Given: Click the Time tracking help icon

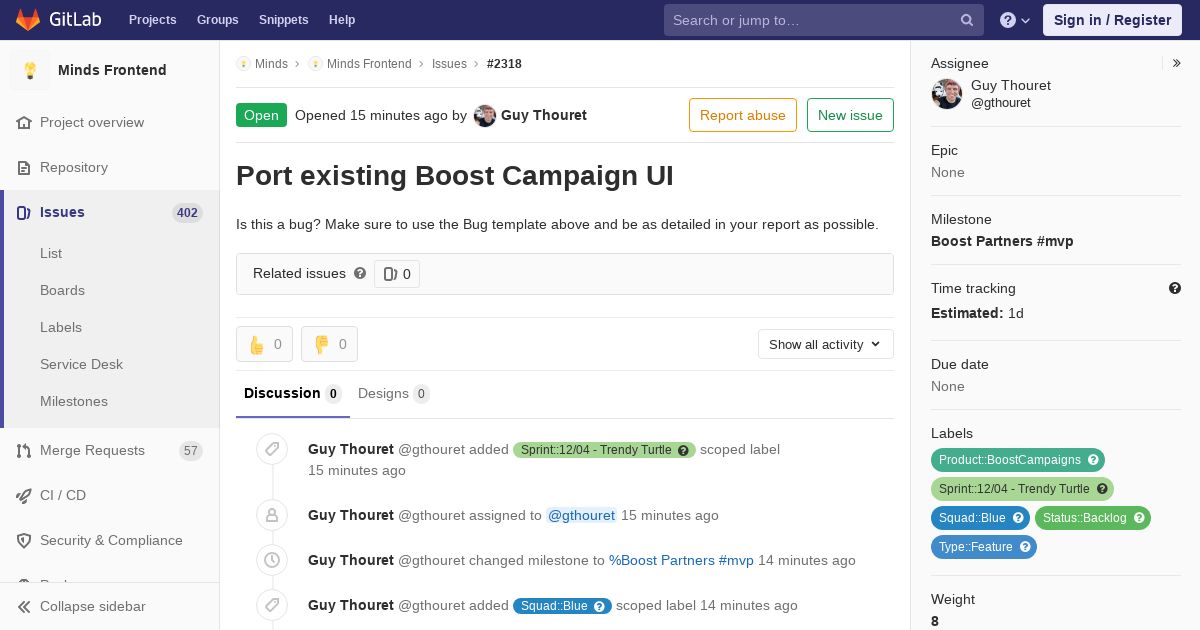Looking at the screenshot, I should coord(1175,288).
